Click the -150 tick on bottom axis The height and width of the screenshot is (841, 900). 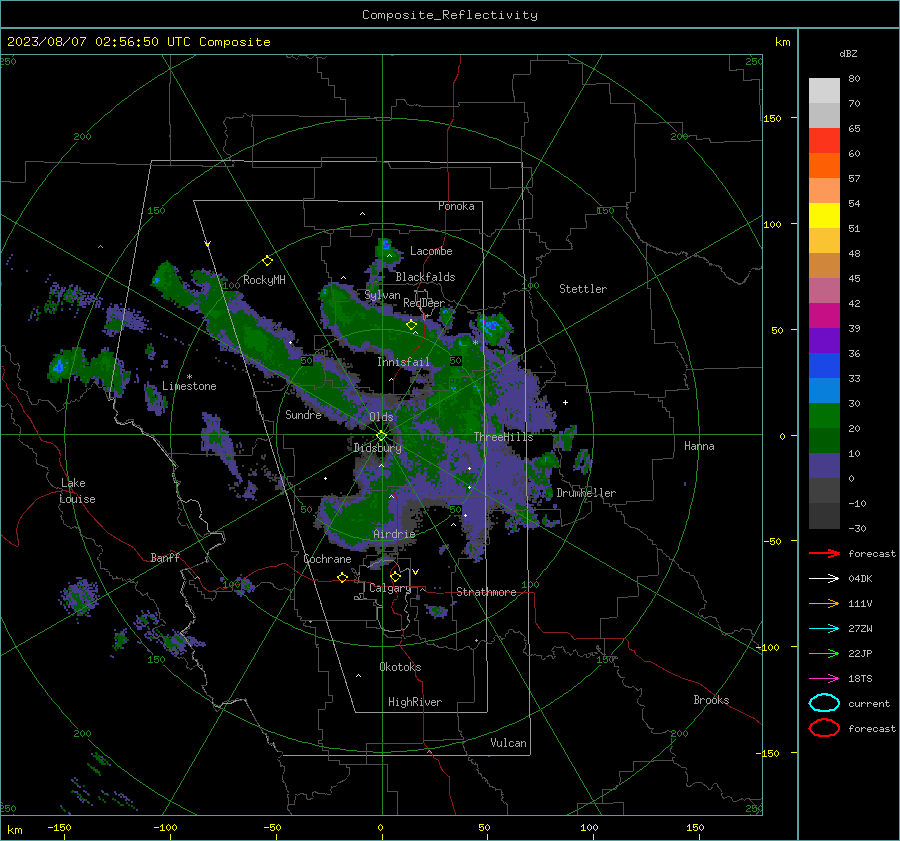pyautogui.click(x=59, y=827)
